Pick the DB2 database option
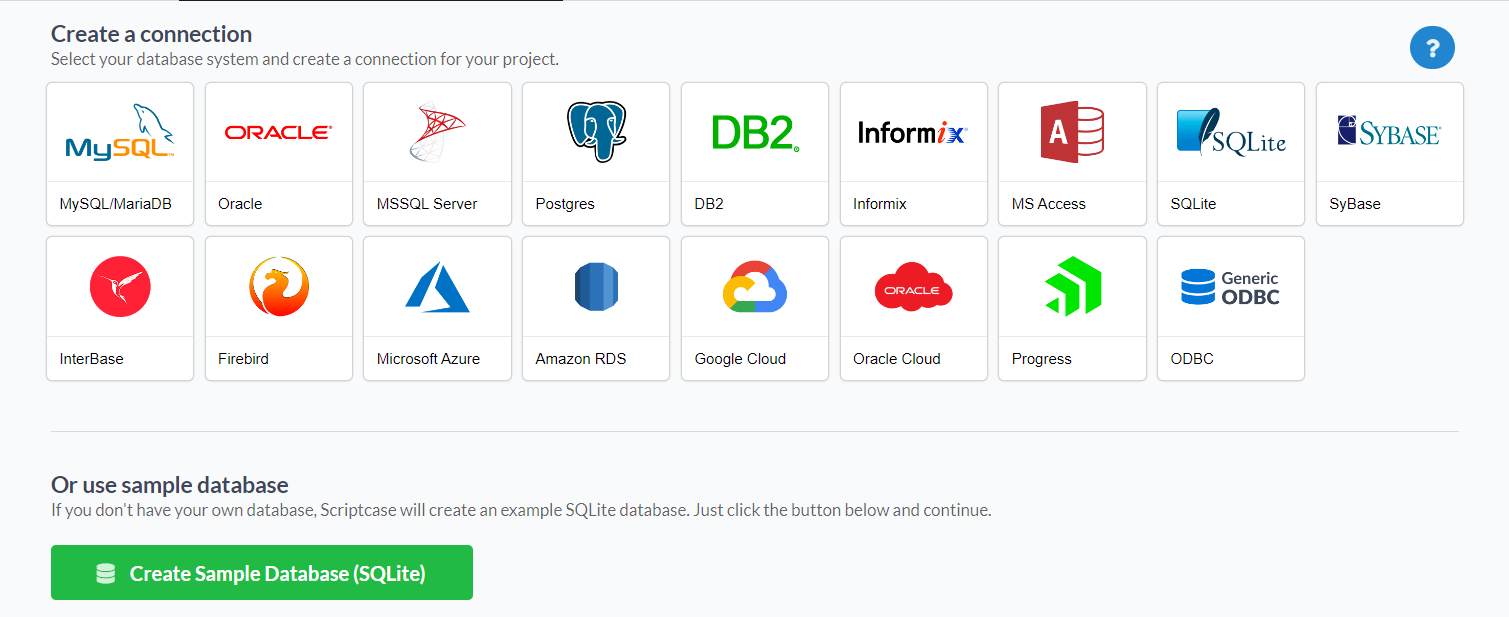This screenshot has width=1509, height=617. coord(754,154)
